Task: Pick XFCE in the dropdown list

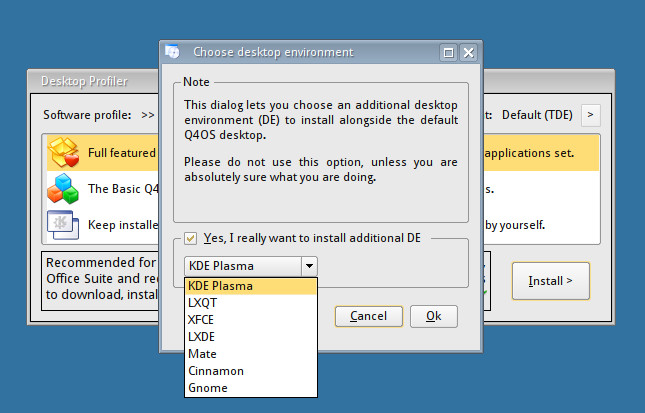Action: point(251,320)
